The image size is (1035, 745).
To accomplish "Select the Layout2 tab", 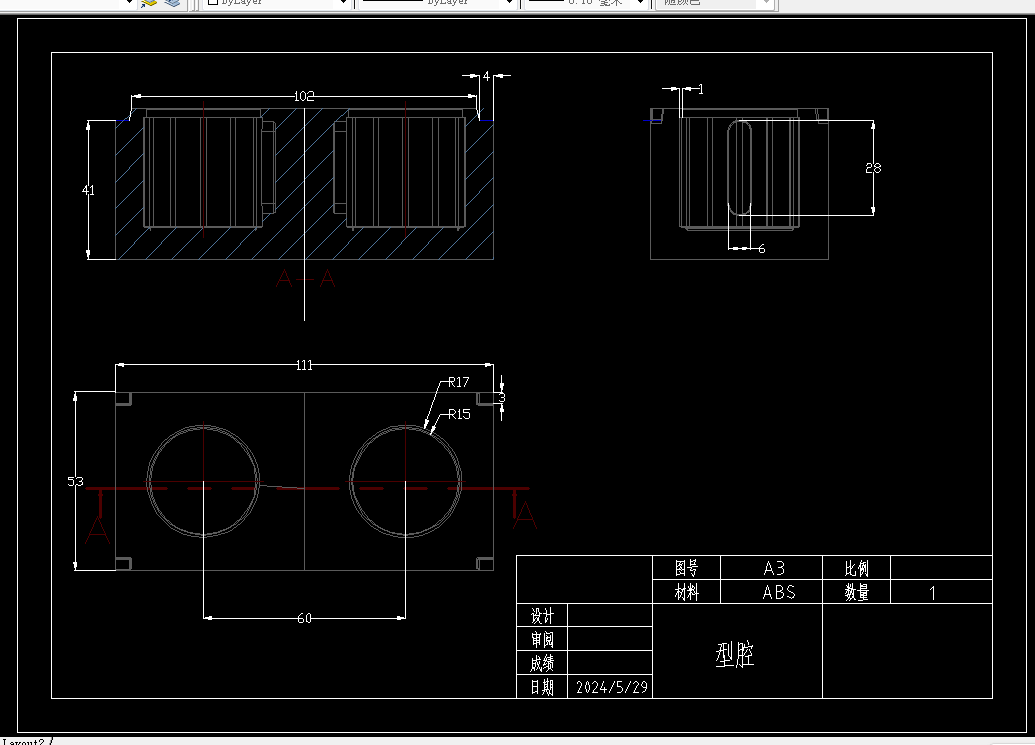I will 23,741.
